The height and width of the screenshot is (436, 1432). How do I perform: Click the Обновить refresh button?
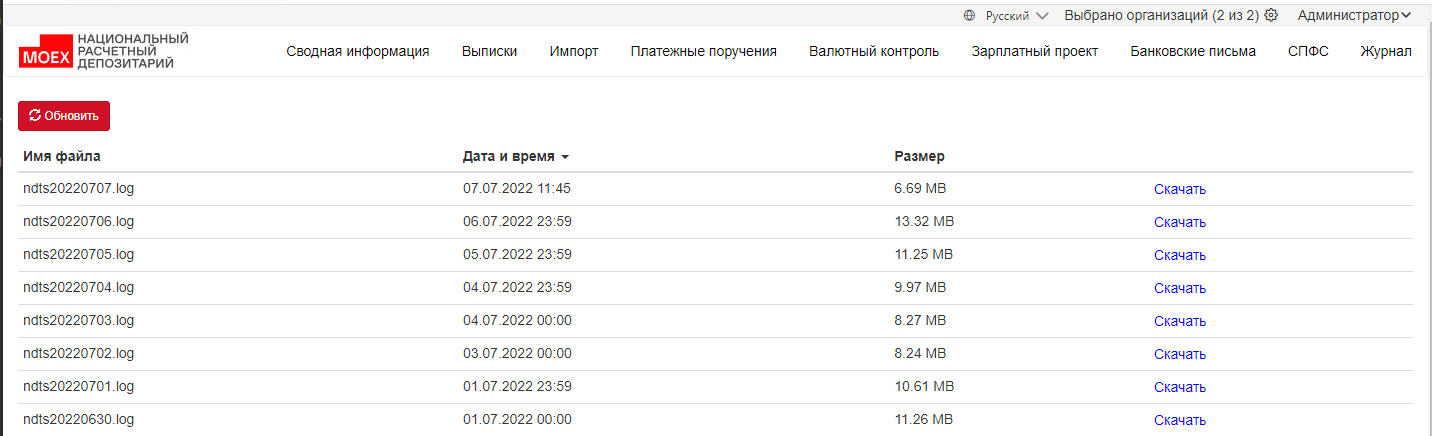point(64,116)
